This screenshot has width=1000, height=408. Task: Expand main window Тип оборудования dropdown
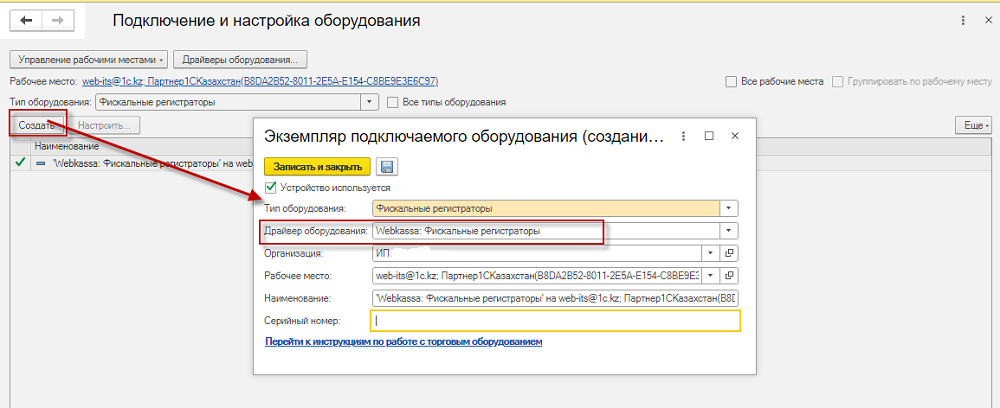point(369,102)
